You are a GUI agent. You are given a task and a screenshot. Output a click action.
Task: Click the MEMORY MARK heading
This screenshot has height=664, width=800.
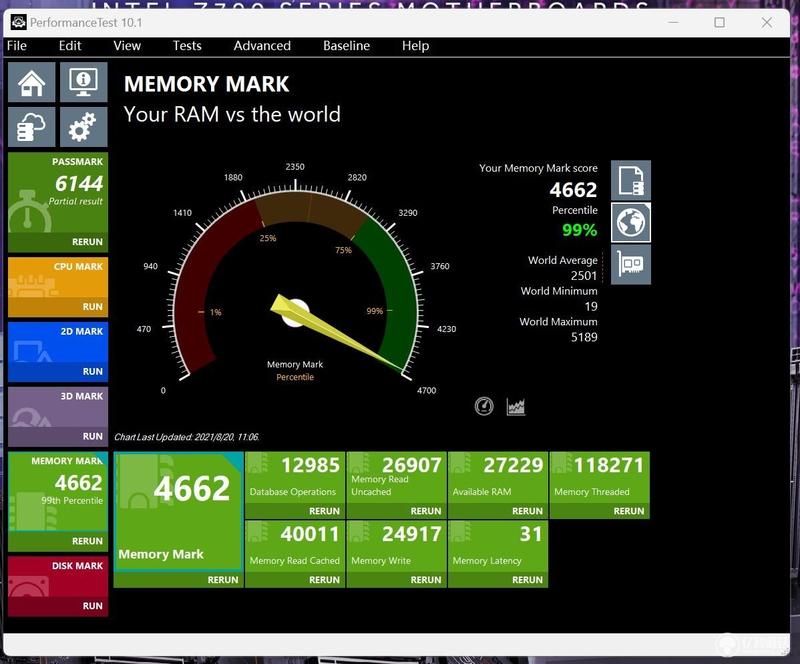206,84
